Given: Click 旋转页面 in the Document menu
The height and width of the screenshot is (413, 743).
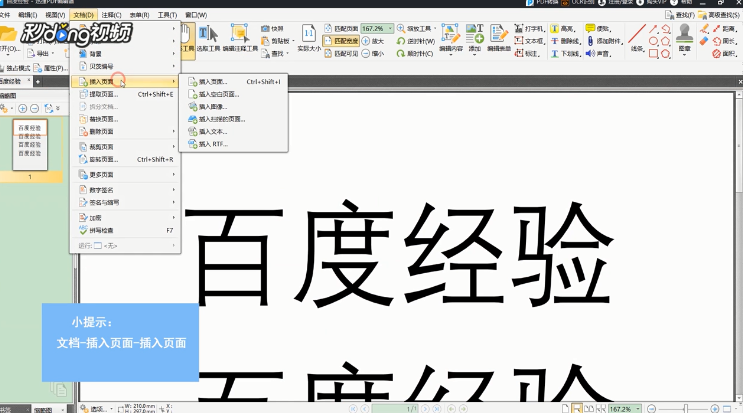Looking at the screenshot, I should pyautogui.click(x=126, y=159).
